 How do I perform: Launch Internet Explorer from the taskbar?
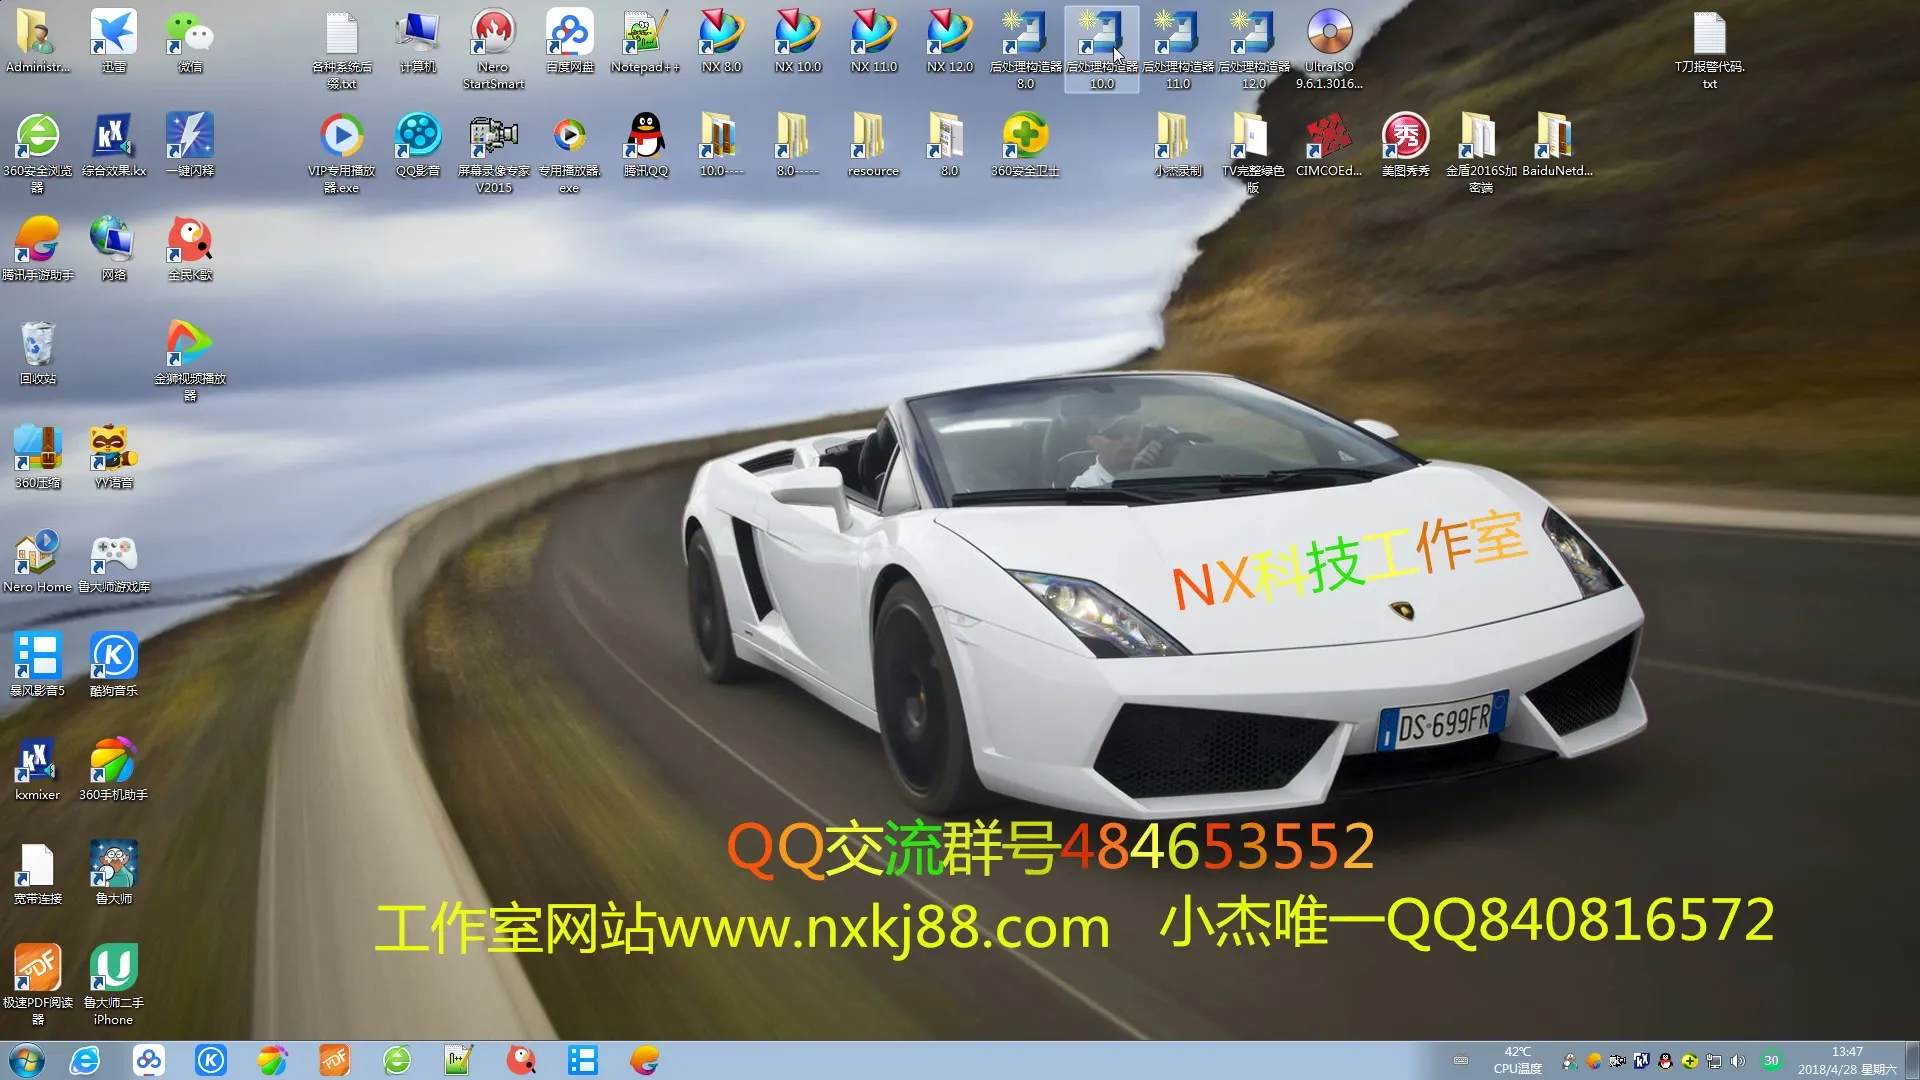click(85, 1059)
